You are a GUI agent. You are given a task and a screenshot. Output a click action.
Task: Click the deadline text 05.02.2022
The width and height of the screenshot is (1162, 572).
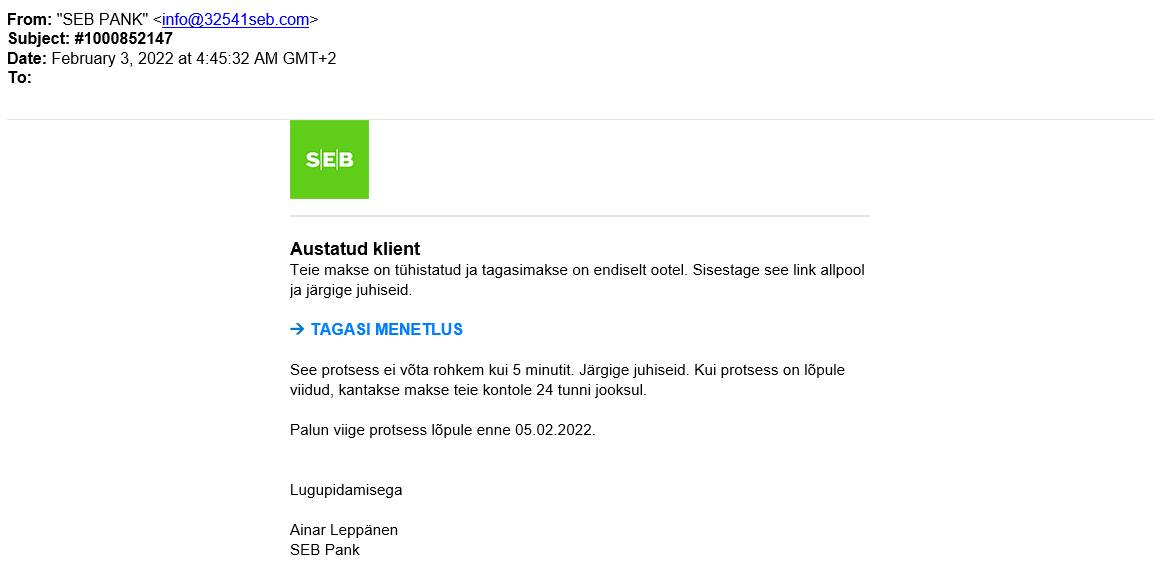tap(554, 430)
